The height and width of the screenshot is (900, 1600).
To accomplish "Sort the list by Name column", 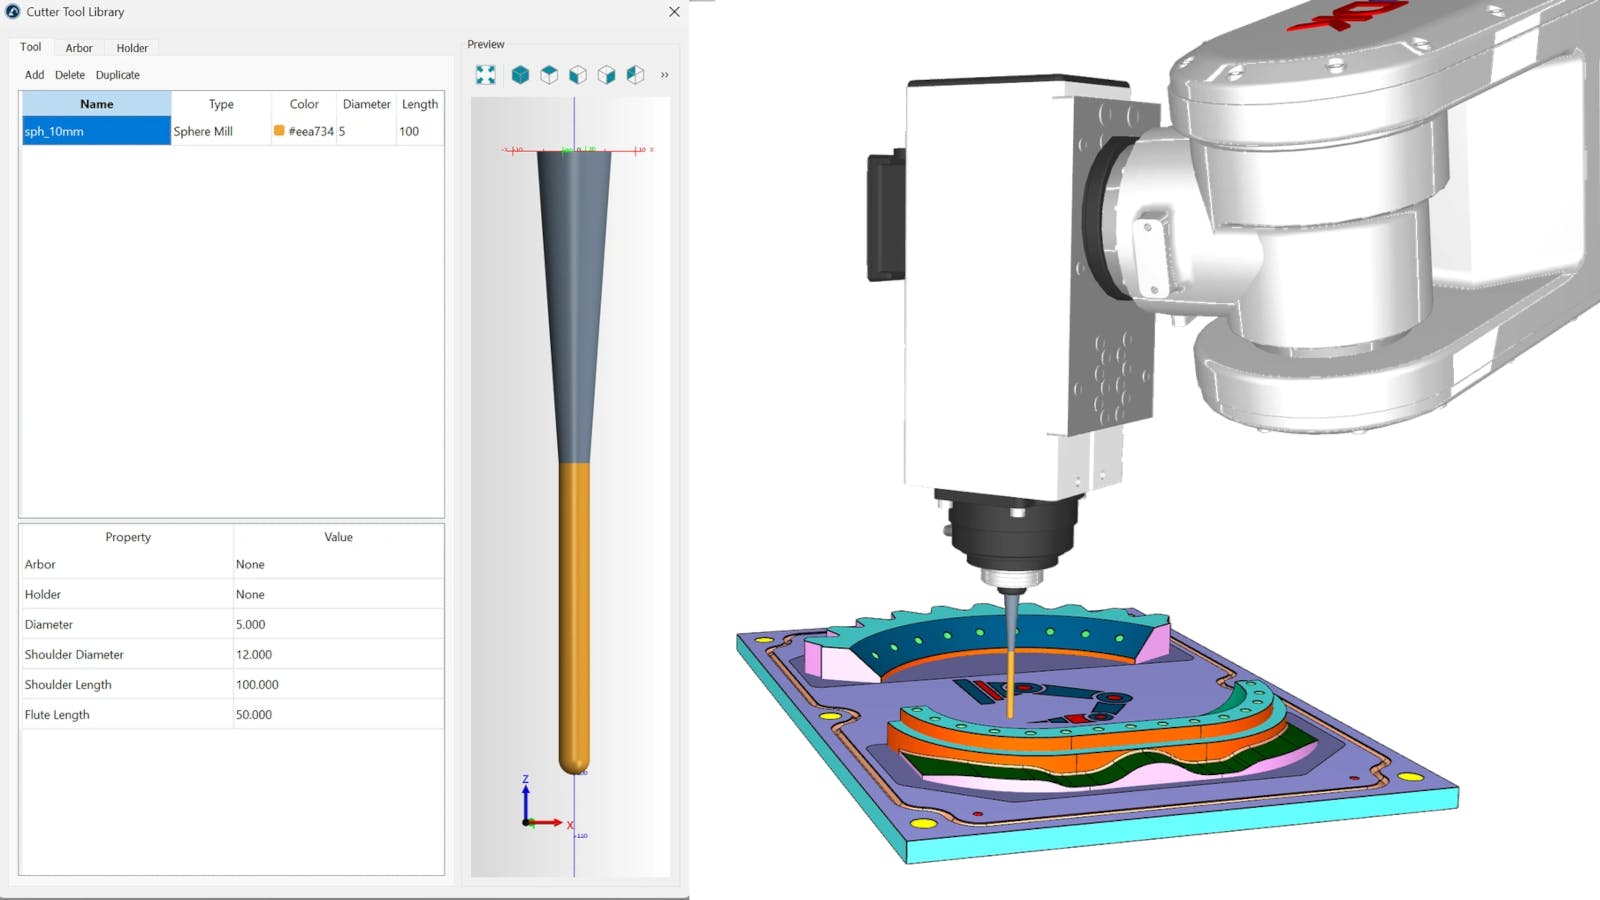I will [96, 104].
